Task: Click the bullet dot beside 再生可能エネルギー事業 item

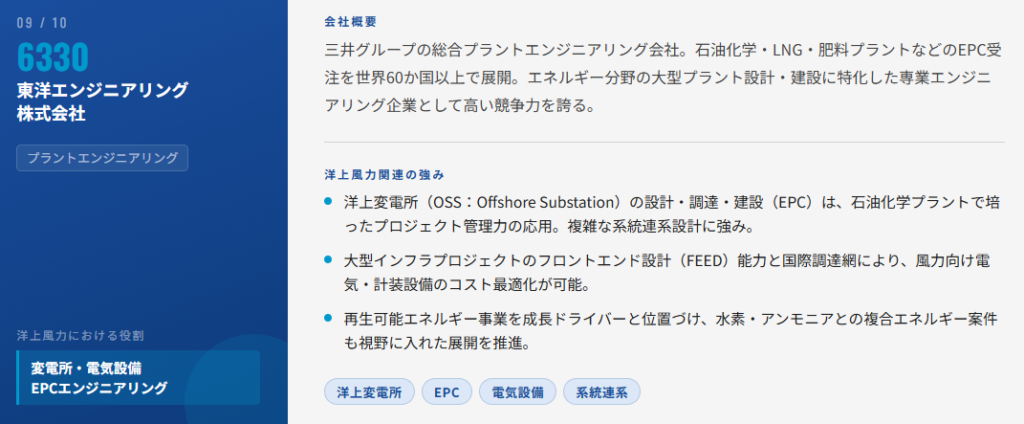Action: pyautogui.click(x=329, y=318)
